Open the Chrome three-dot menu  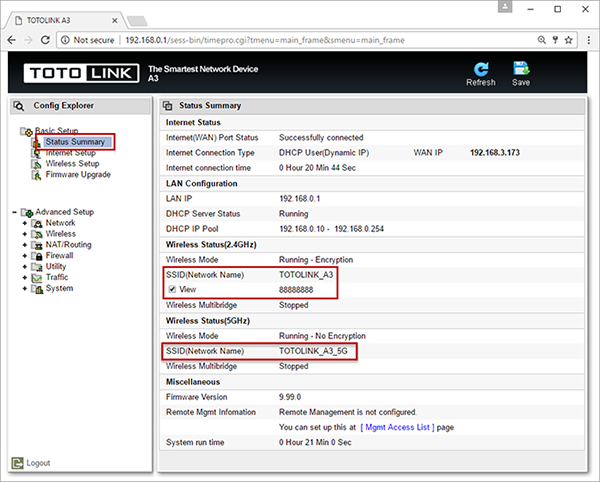[x=589, y=40]
